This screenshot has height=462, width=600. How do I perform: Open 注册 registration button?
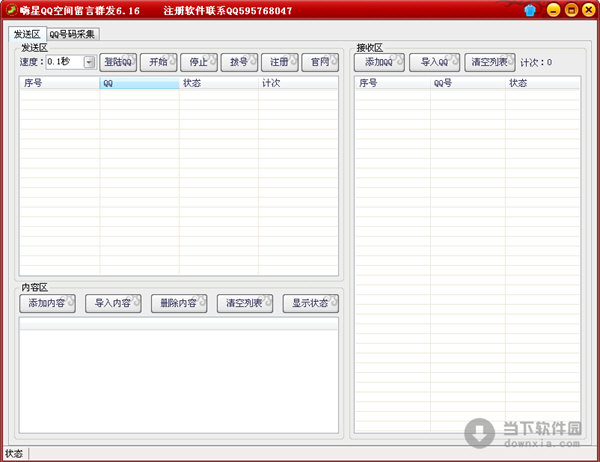pyautogui.click(x=279, y=62)
